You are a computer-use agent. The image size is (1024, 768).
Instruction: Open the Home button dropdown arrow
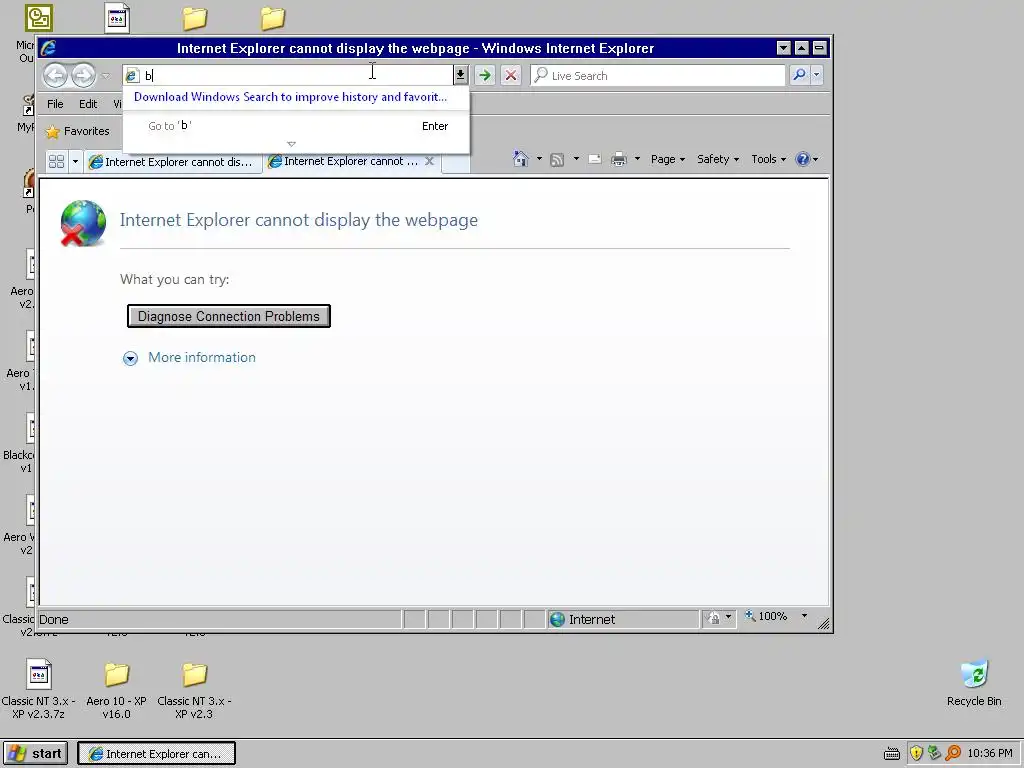click(x=539, y=159)
